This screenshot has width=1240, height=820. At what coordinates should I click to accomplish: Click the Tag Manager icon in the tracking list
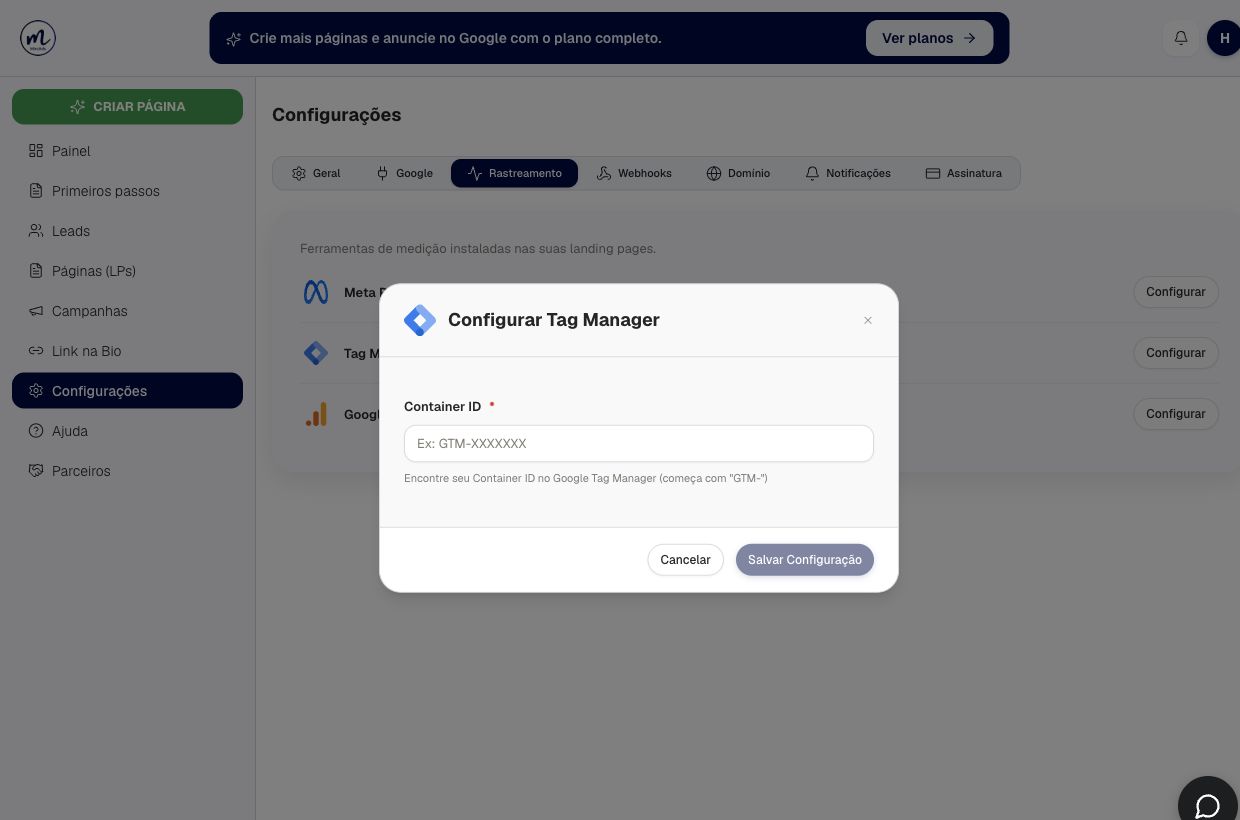tap(316, 353)
